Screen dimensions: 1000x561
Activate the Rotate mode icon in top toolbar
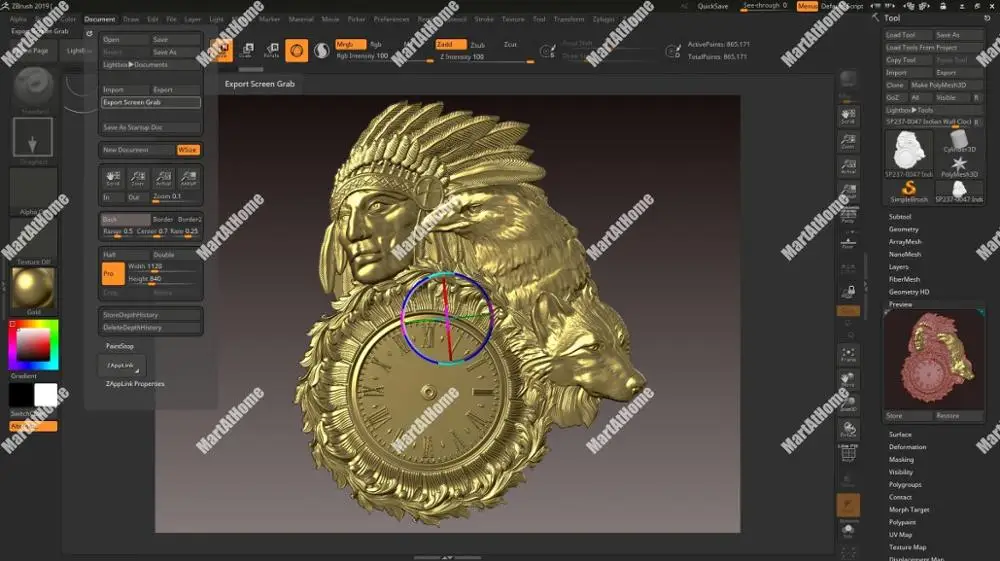coord(272,50)
